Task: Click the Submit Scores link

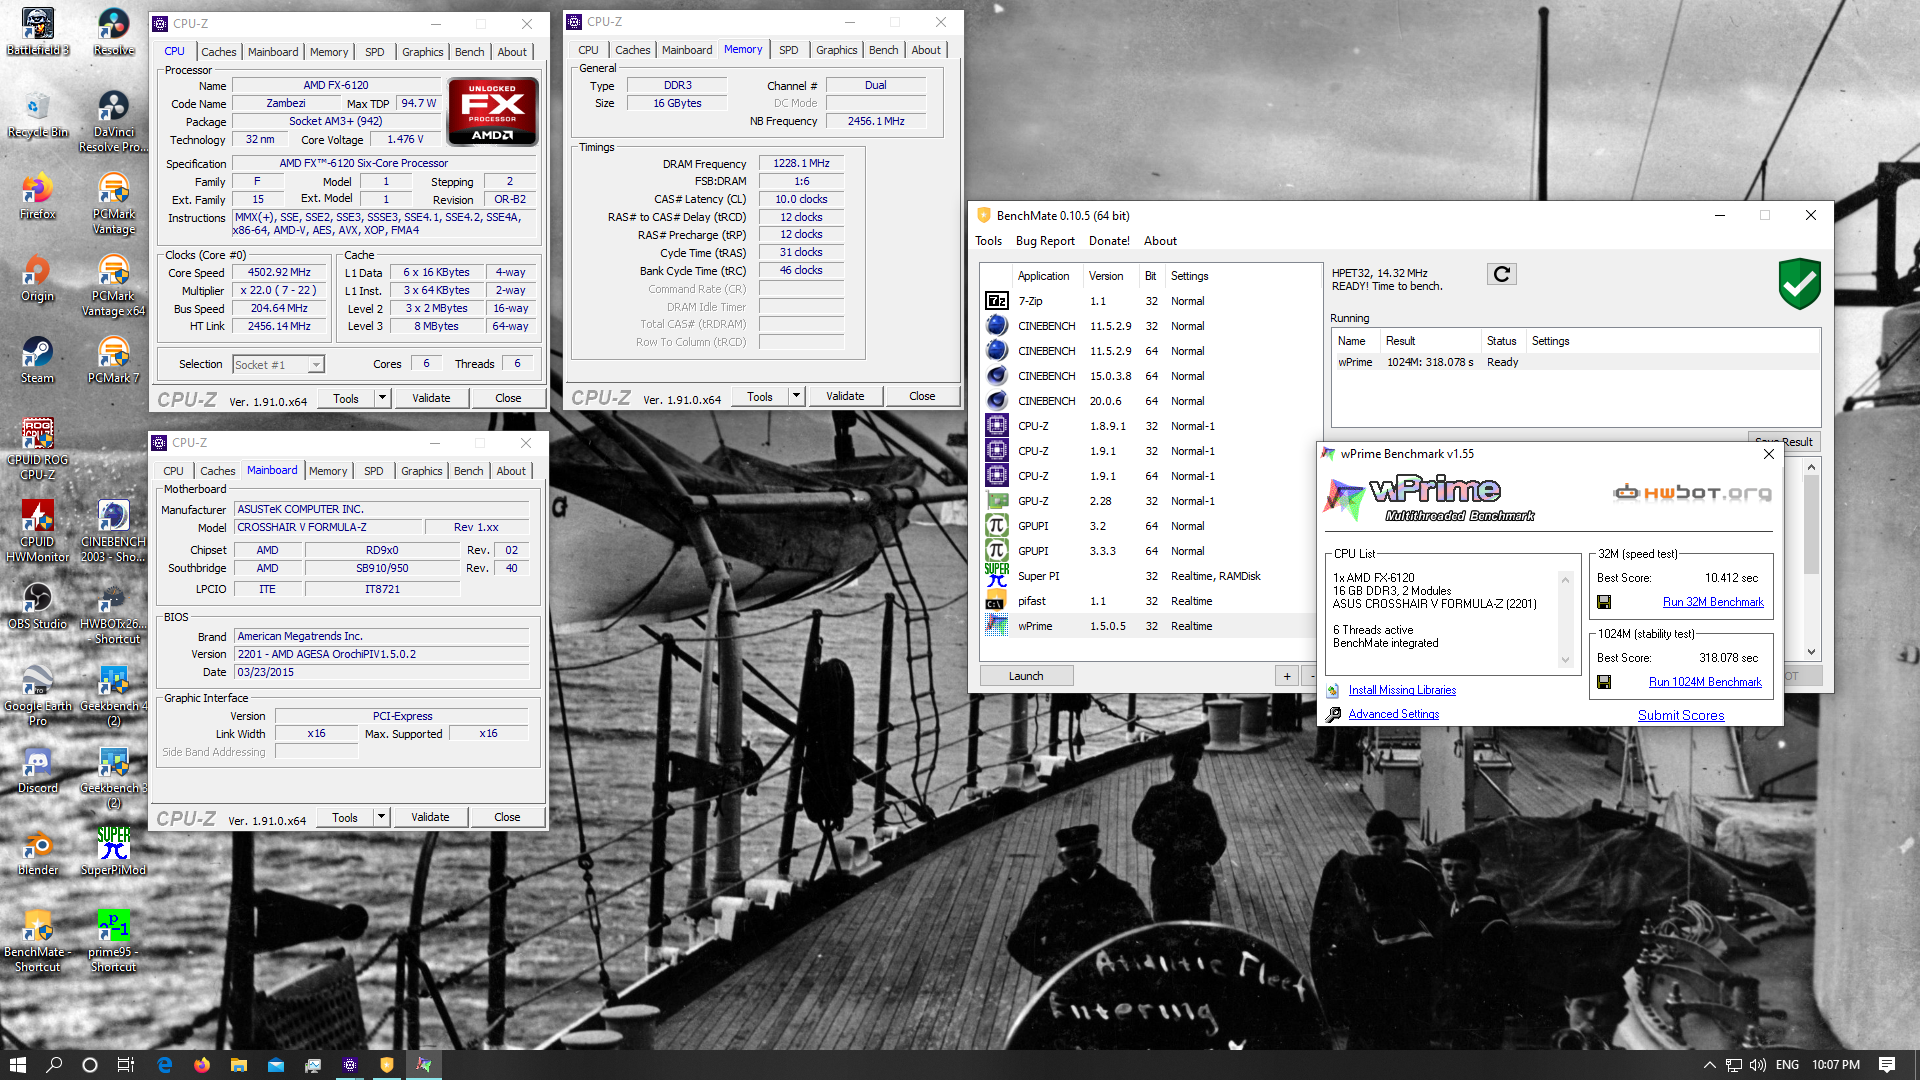Action: tap(1681, 715)
